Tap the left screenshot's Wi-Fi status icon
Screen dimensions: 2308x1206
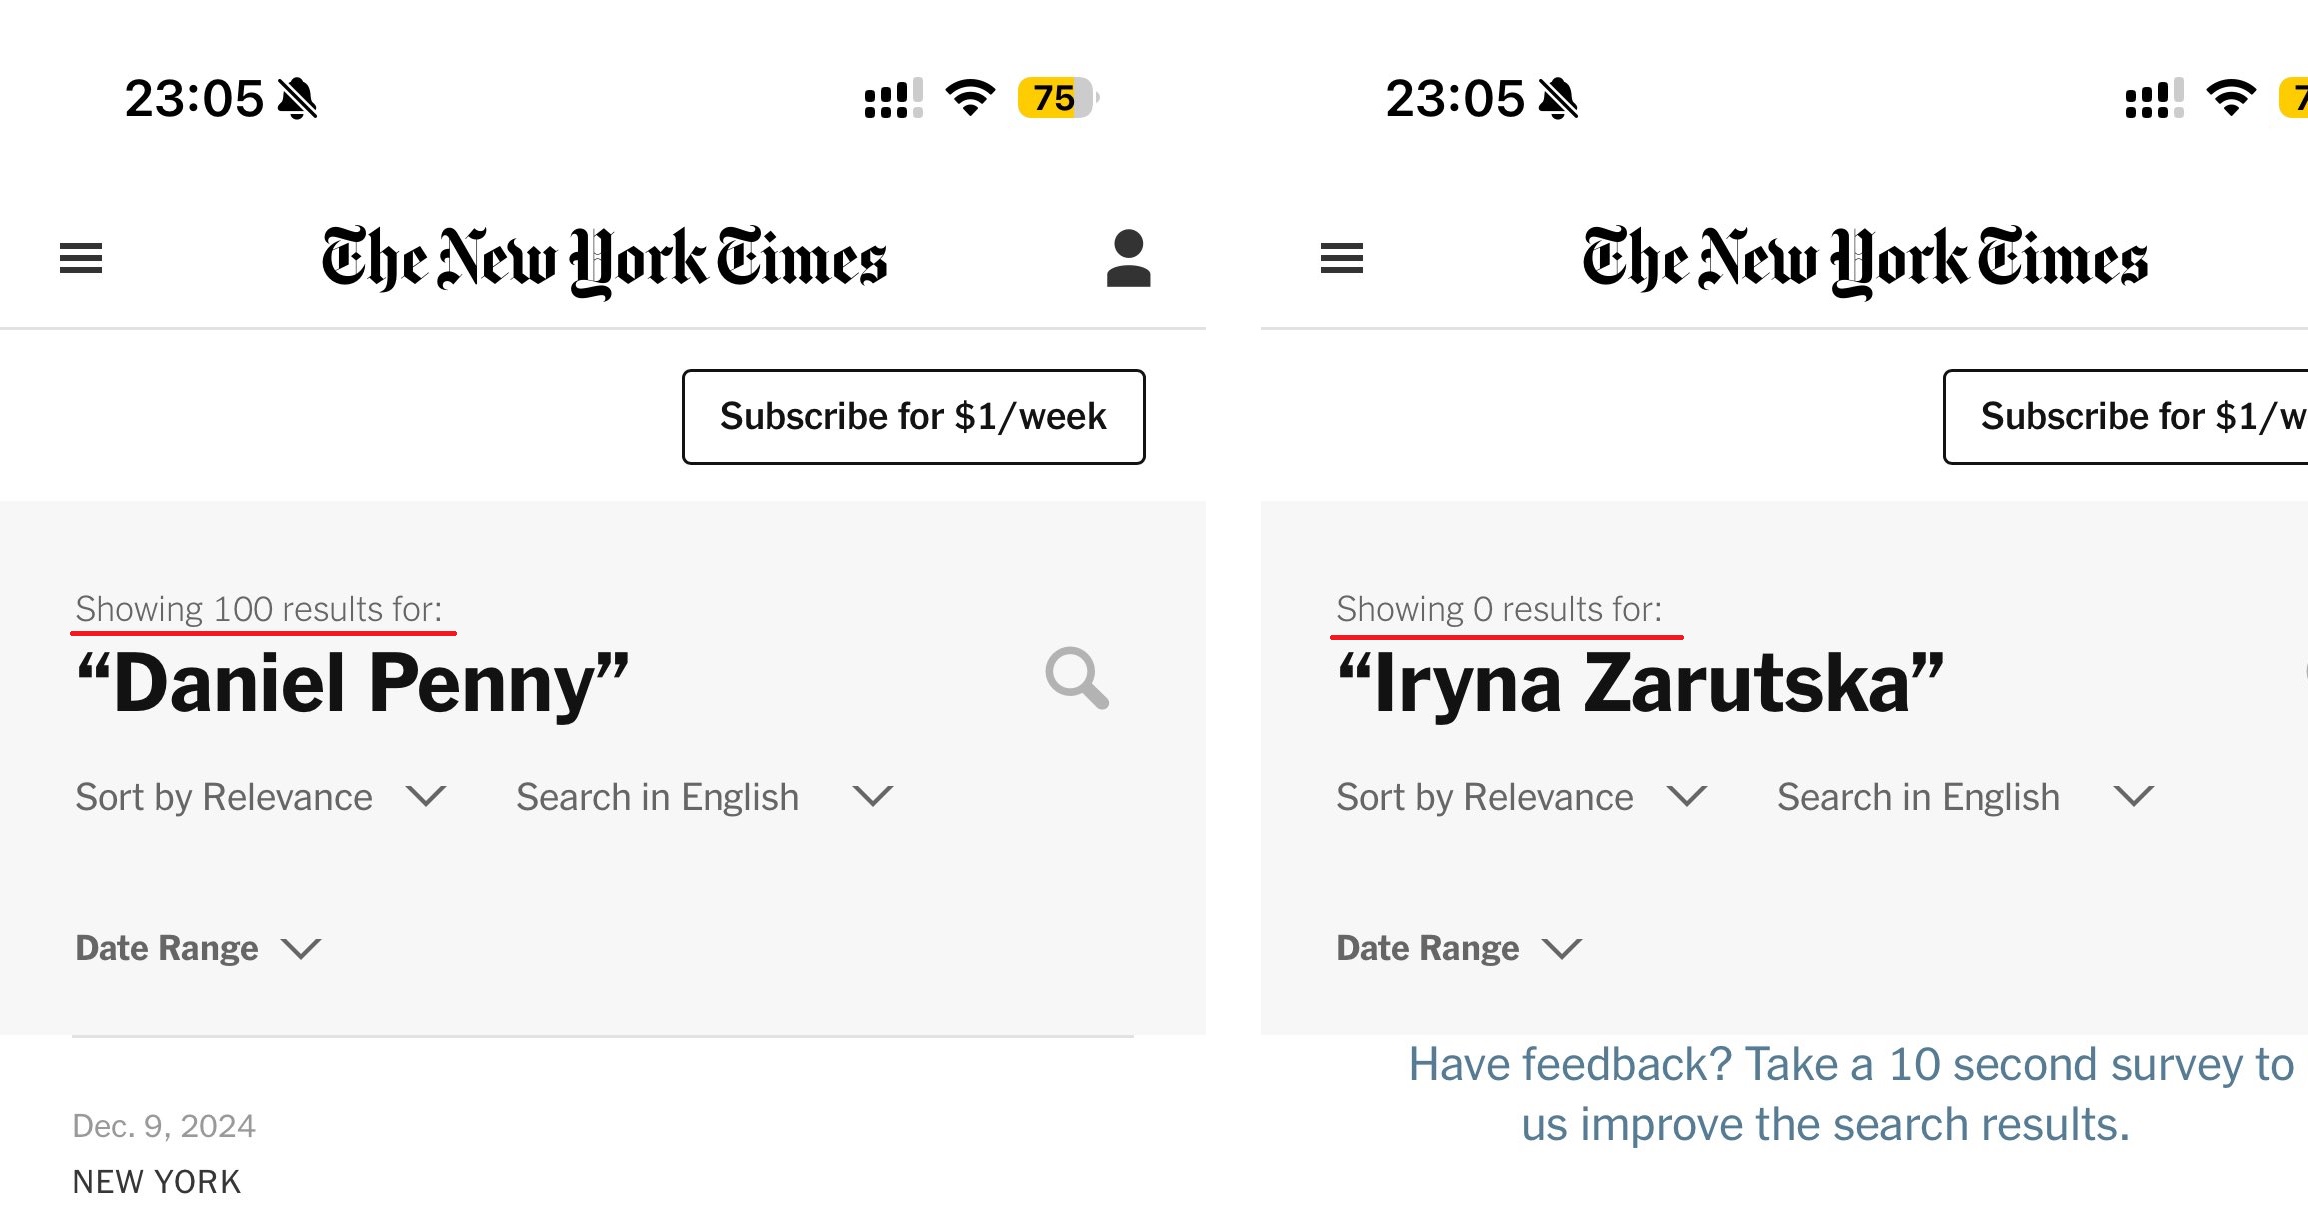click(x=970, y=98)
